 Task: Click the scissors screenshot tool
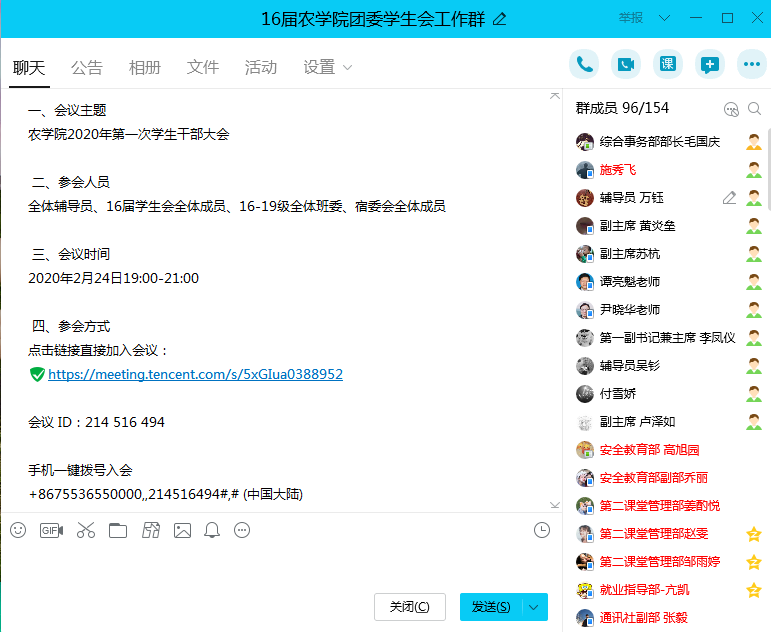tap(85, 530)
